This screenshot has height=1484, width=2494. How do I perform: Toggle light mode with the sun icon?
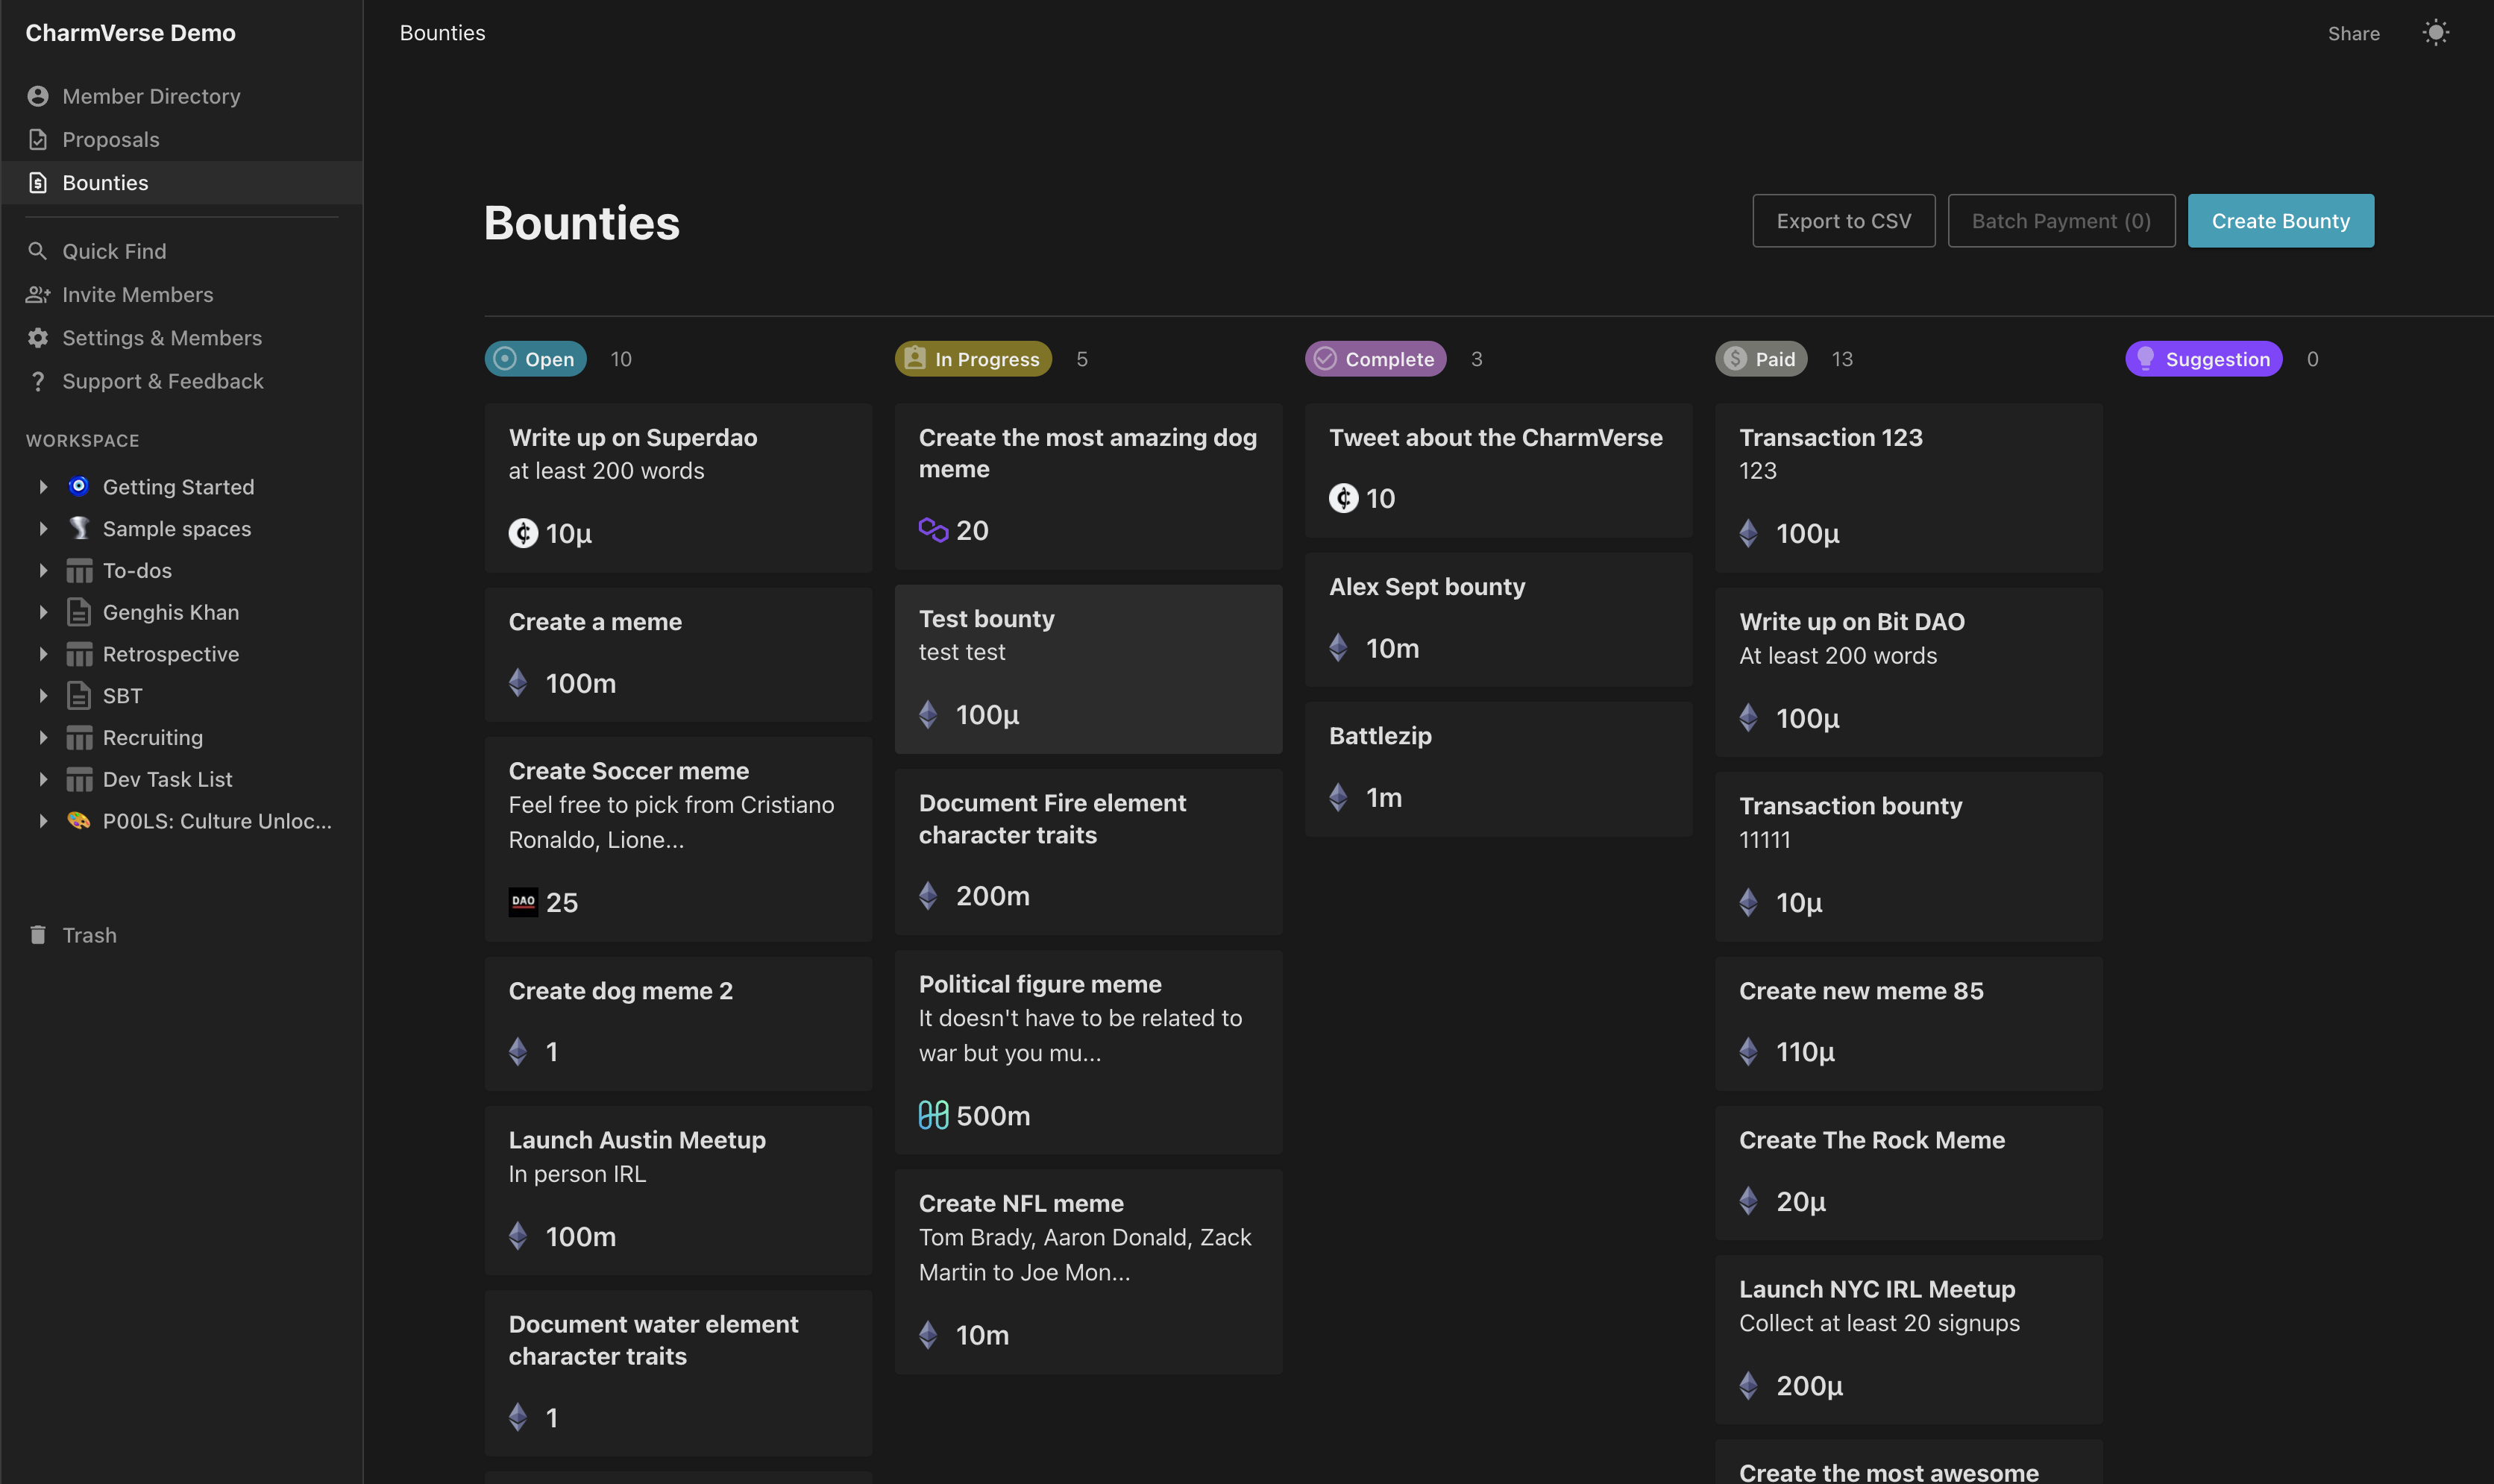[2435, 33]
